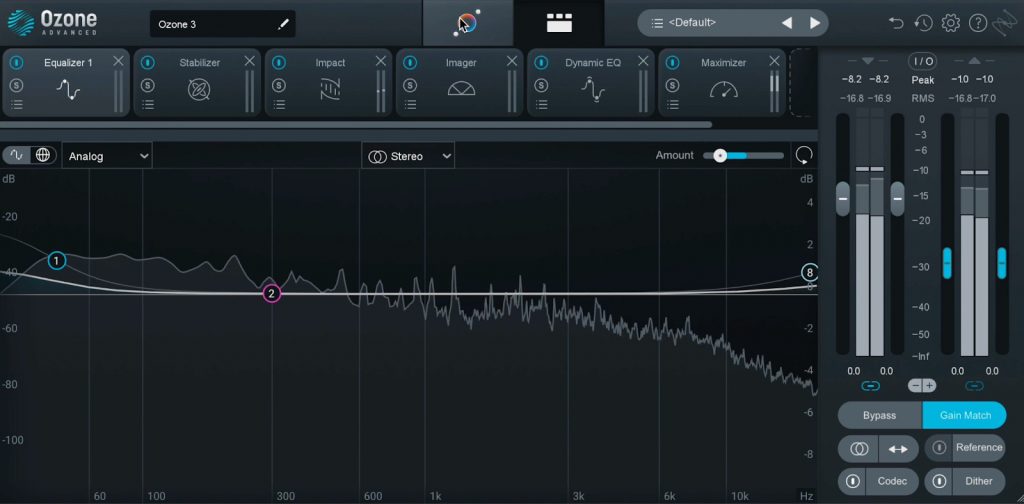
Task: Open the Master Assistant
Action: (x=468, y=23)
